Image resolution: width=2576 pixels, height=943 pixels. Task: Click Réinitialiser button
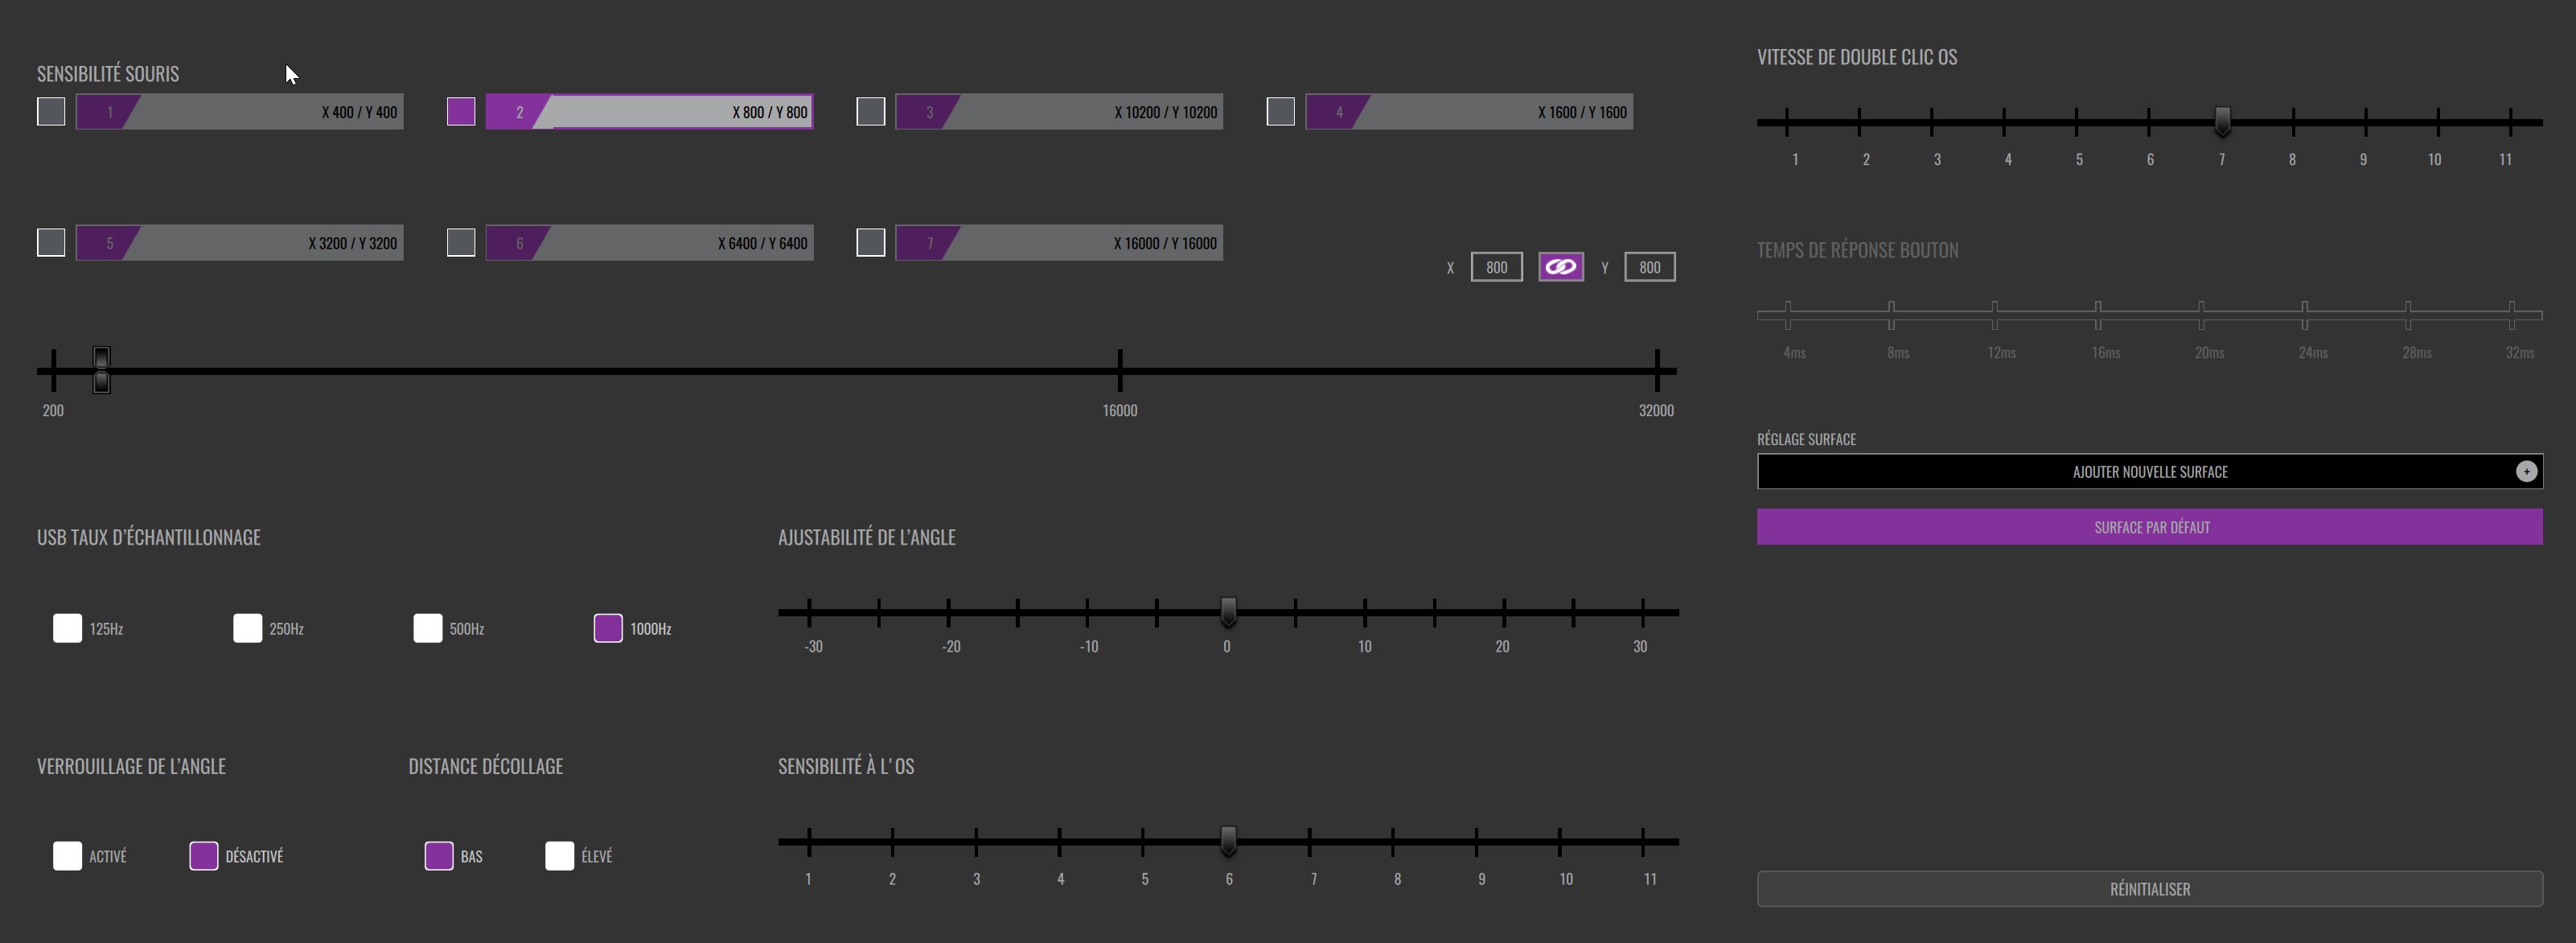(x=2149, y=889)
